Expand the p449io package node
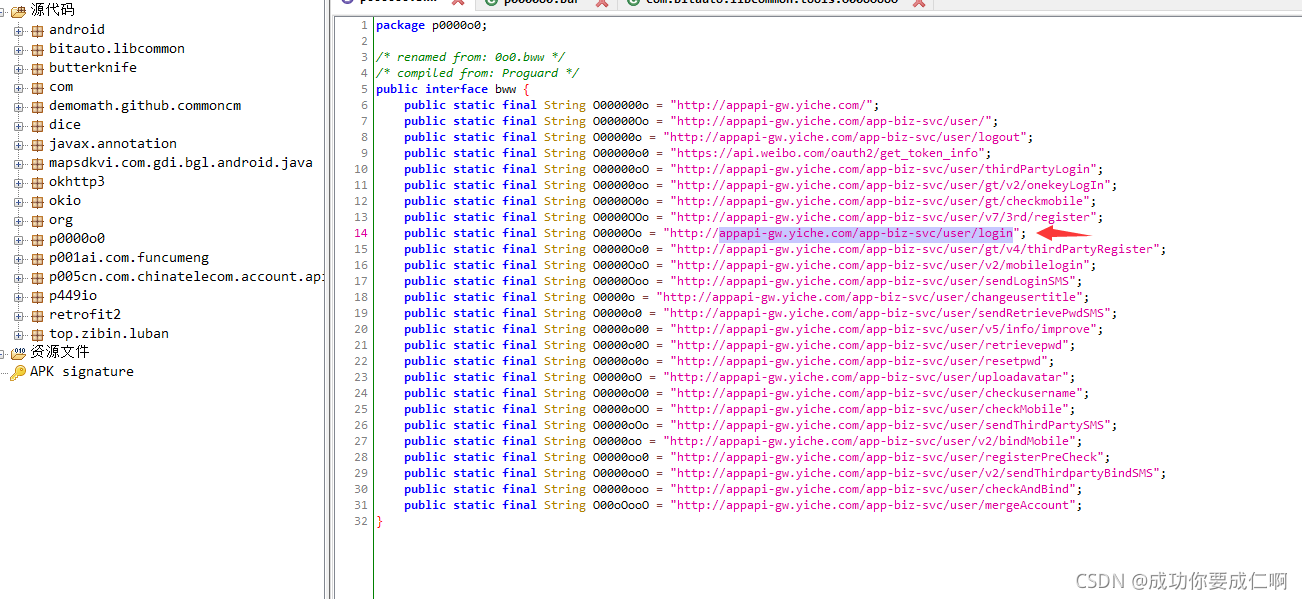1302x599 pixels. (18, 296)
